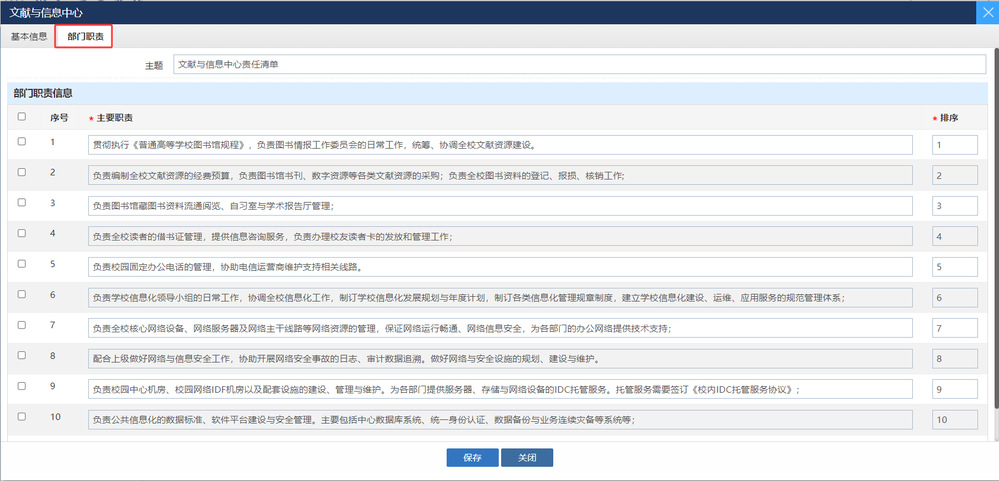Mark the checkbox for row 10
The width and height of the screenshot is (999, 481).
(x=22, y=417)
